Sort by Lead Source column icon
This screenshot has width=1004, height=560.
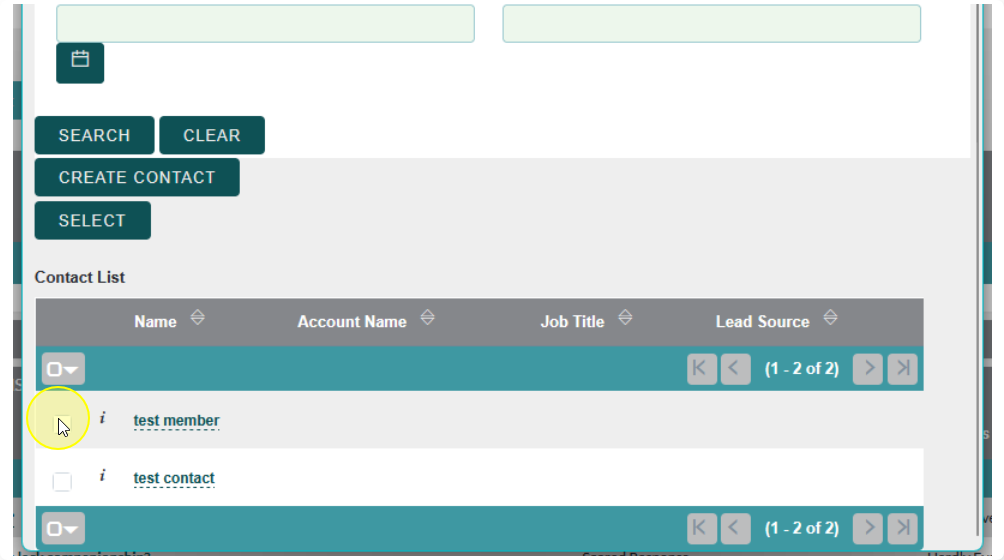pos(829,319)
